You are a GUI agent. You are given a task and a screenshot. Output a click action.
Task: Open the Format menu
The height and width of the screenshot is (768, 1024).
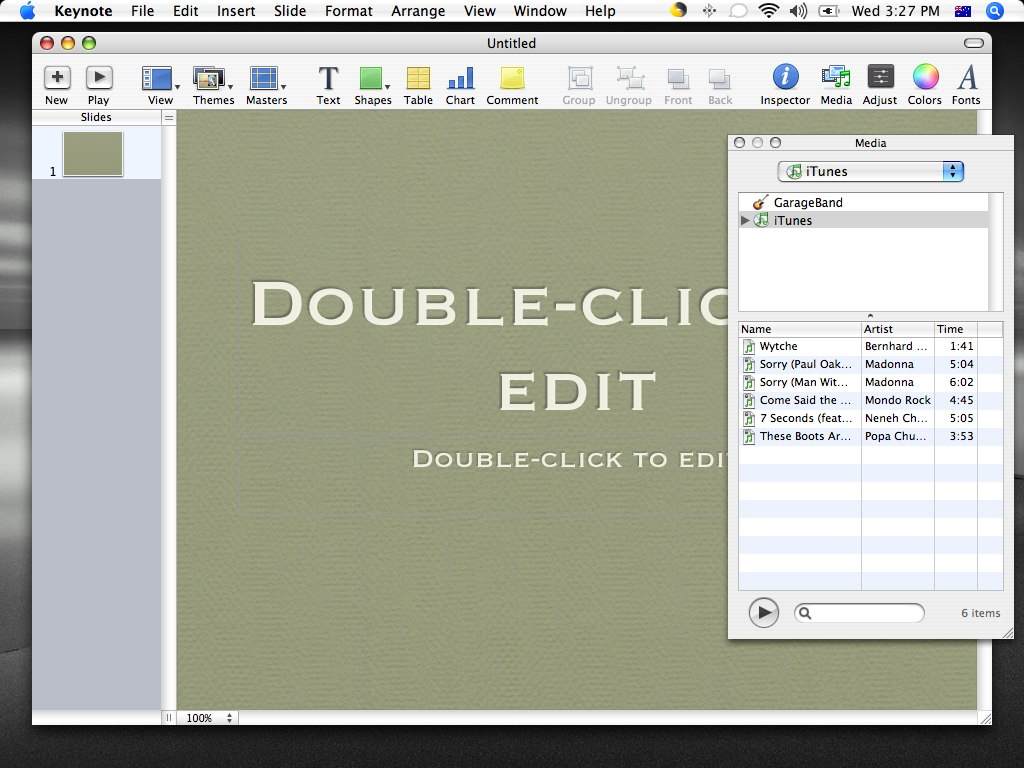point(349,11)
